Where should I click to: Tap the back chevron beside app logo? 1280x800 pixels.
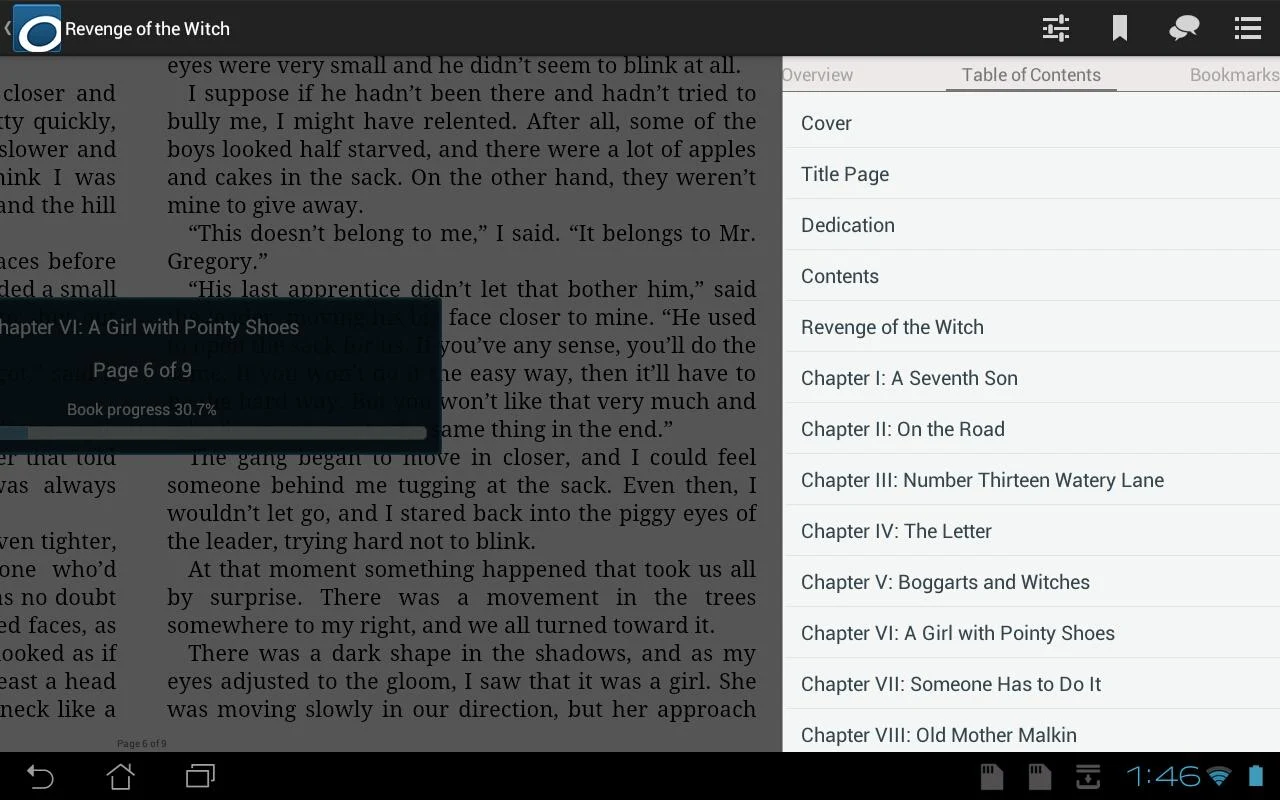tap(7, 29)
